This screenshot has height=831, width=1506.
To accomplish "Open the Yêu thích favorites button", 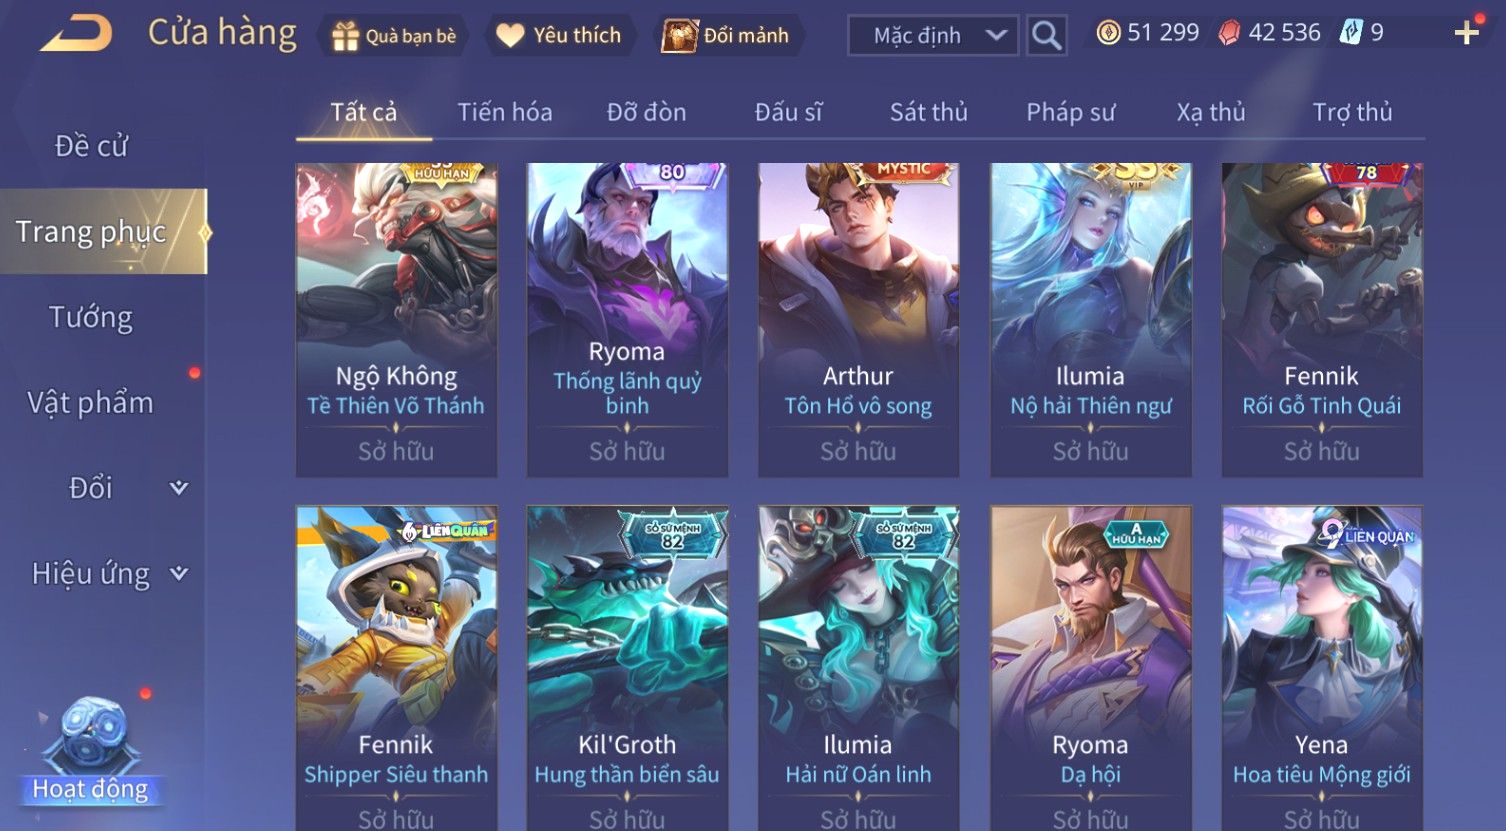I will [559, 36].
